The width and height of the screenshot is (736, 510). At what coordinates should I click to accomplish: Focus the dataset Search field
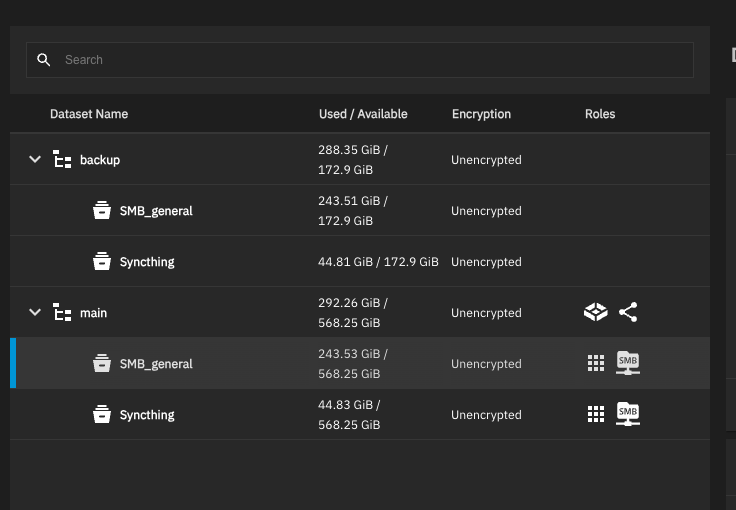pyautogui.click(x=360, y=60)
